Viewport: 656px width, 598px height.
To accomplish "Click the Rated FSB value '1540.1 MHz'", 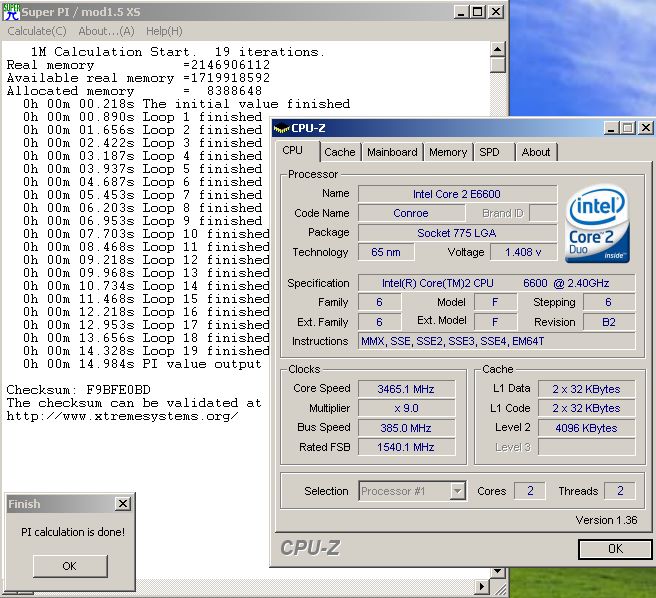I will (x=406, y=447).
